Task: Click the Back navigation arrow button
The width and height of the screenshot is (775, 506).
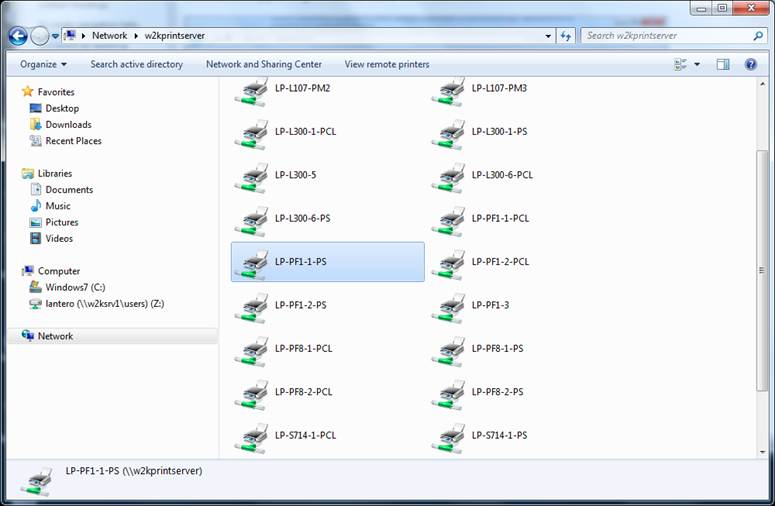Action: click(18, 36)
